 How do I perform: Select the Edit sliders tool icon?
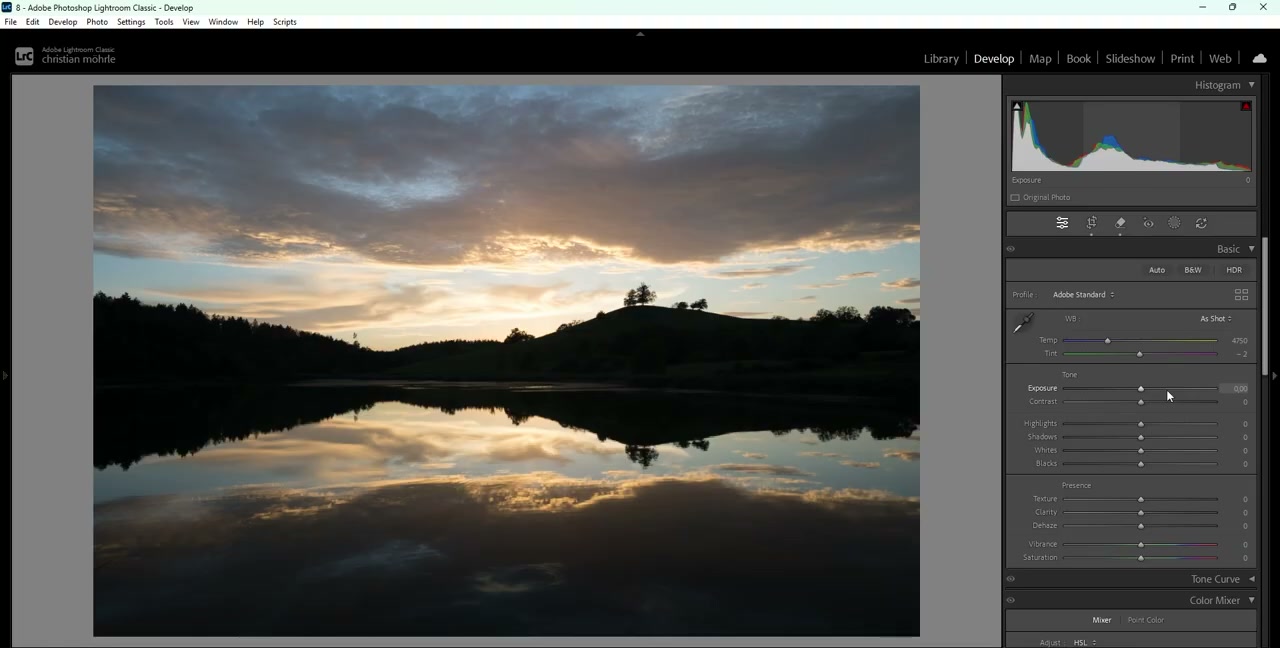1062,223
